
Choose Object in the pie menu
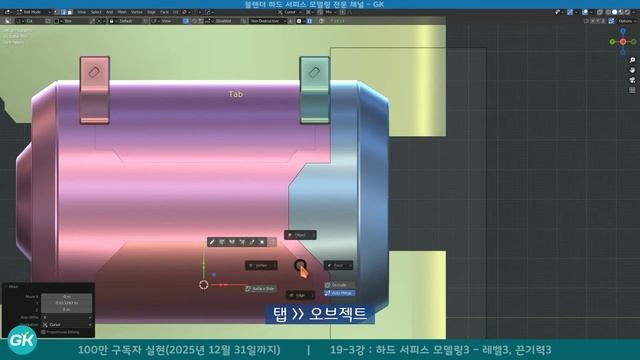tap(300, 235)
